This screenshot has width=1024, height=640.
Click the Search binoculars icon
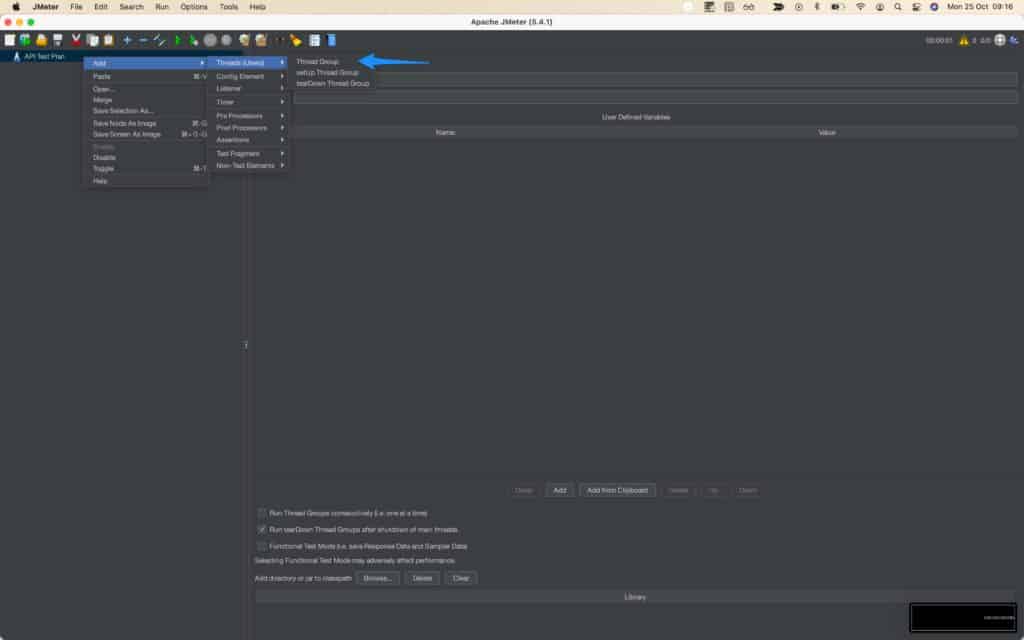point(280,40)
